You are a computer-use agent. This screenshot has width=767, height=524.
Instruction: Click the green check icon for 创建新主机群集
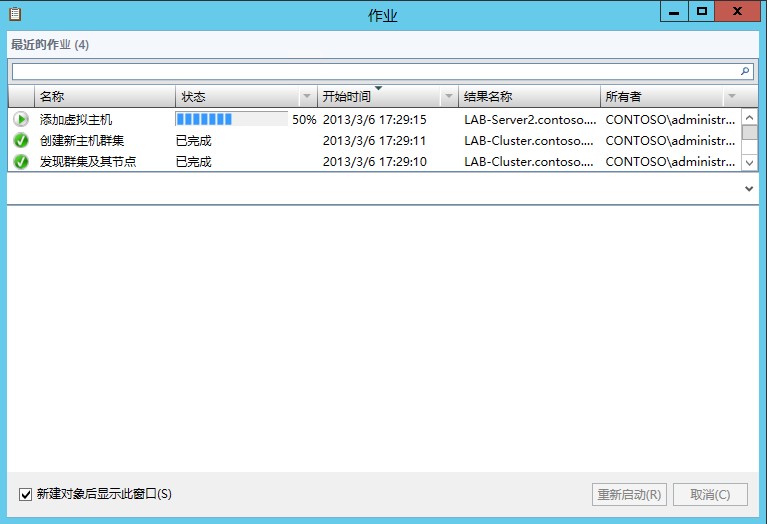click(x=21, y=140)
